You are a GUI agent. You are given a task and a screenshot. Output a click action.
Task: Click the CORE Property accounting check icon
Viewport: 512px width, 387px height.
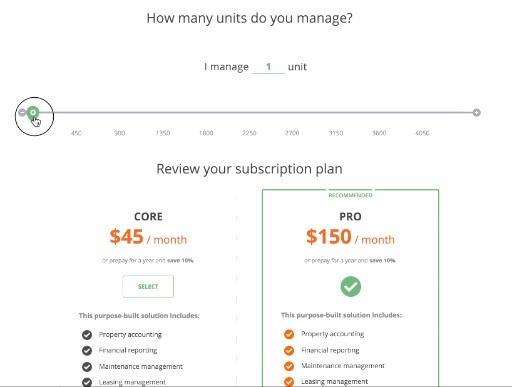87,335
